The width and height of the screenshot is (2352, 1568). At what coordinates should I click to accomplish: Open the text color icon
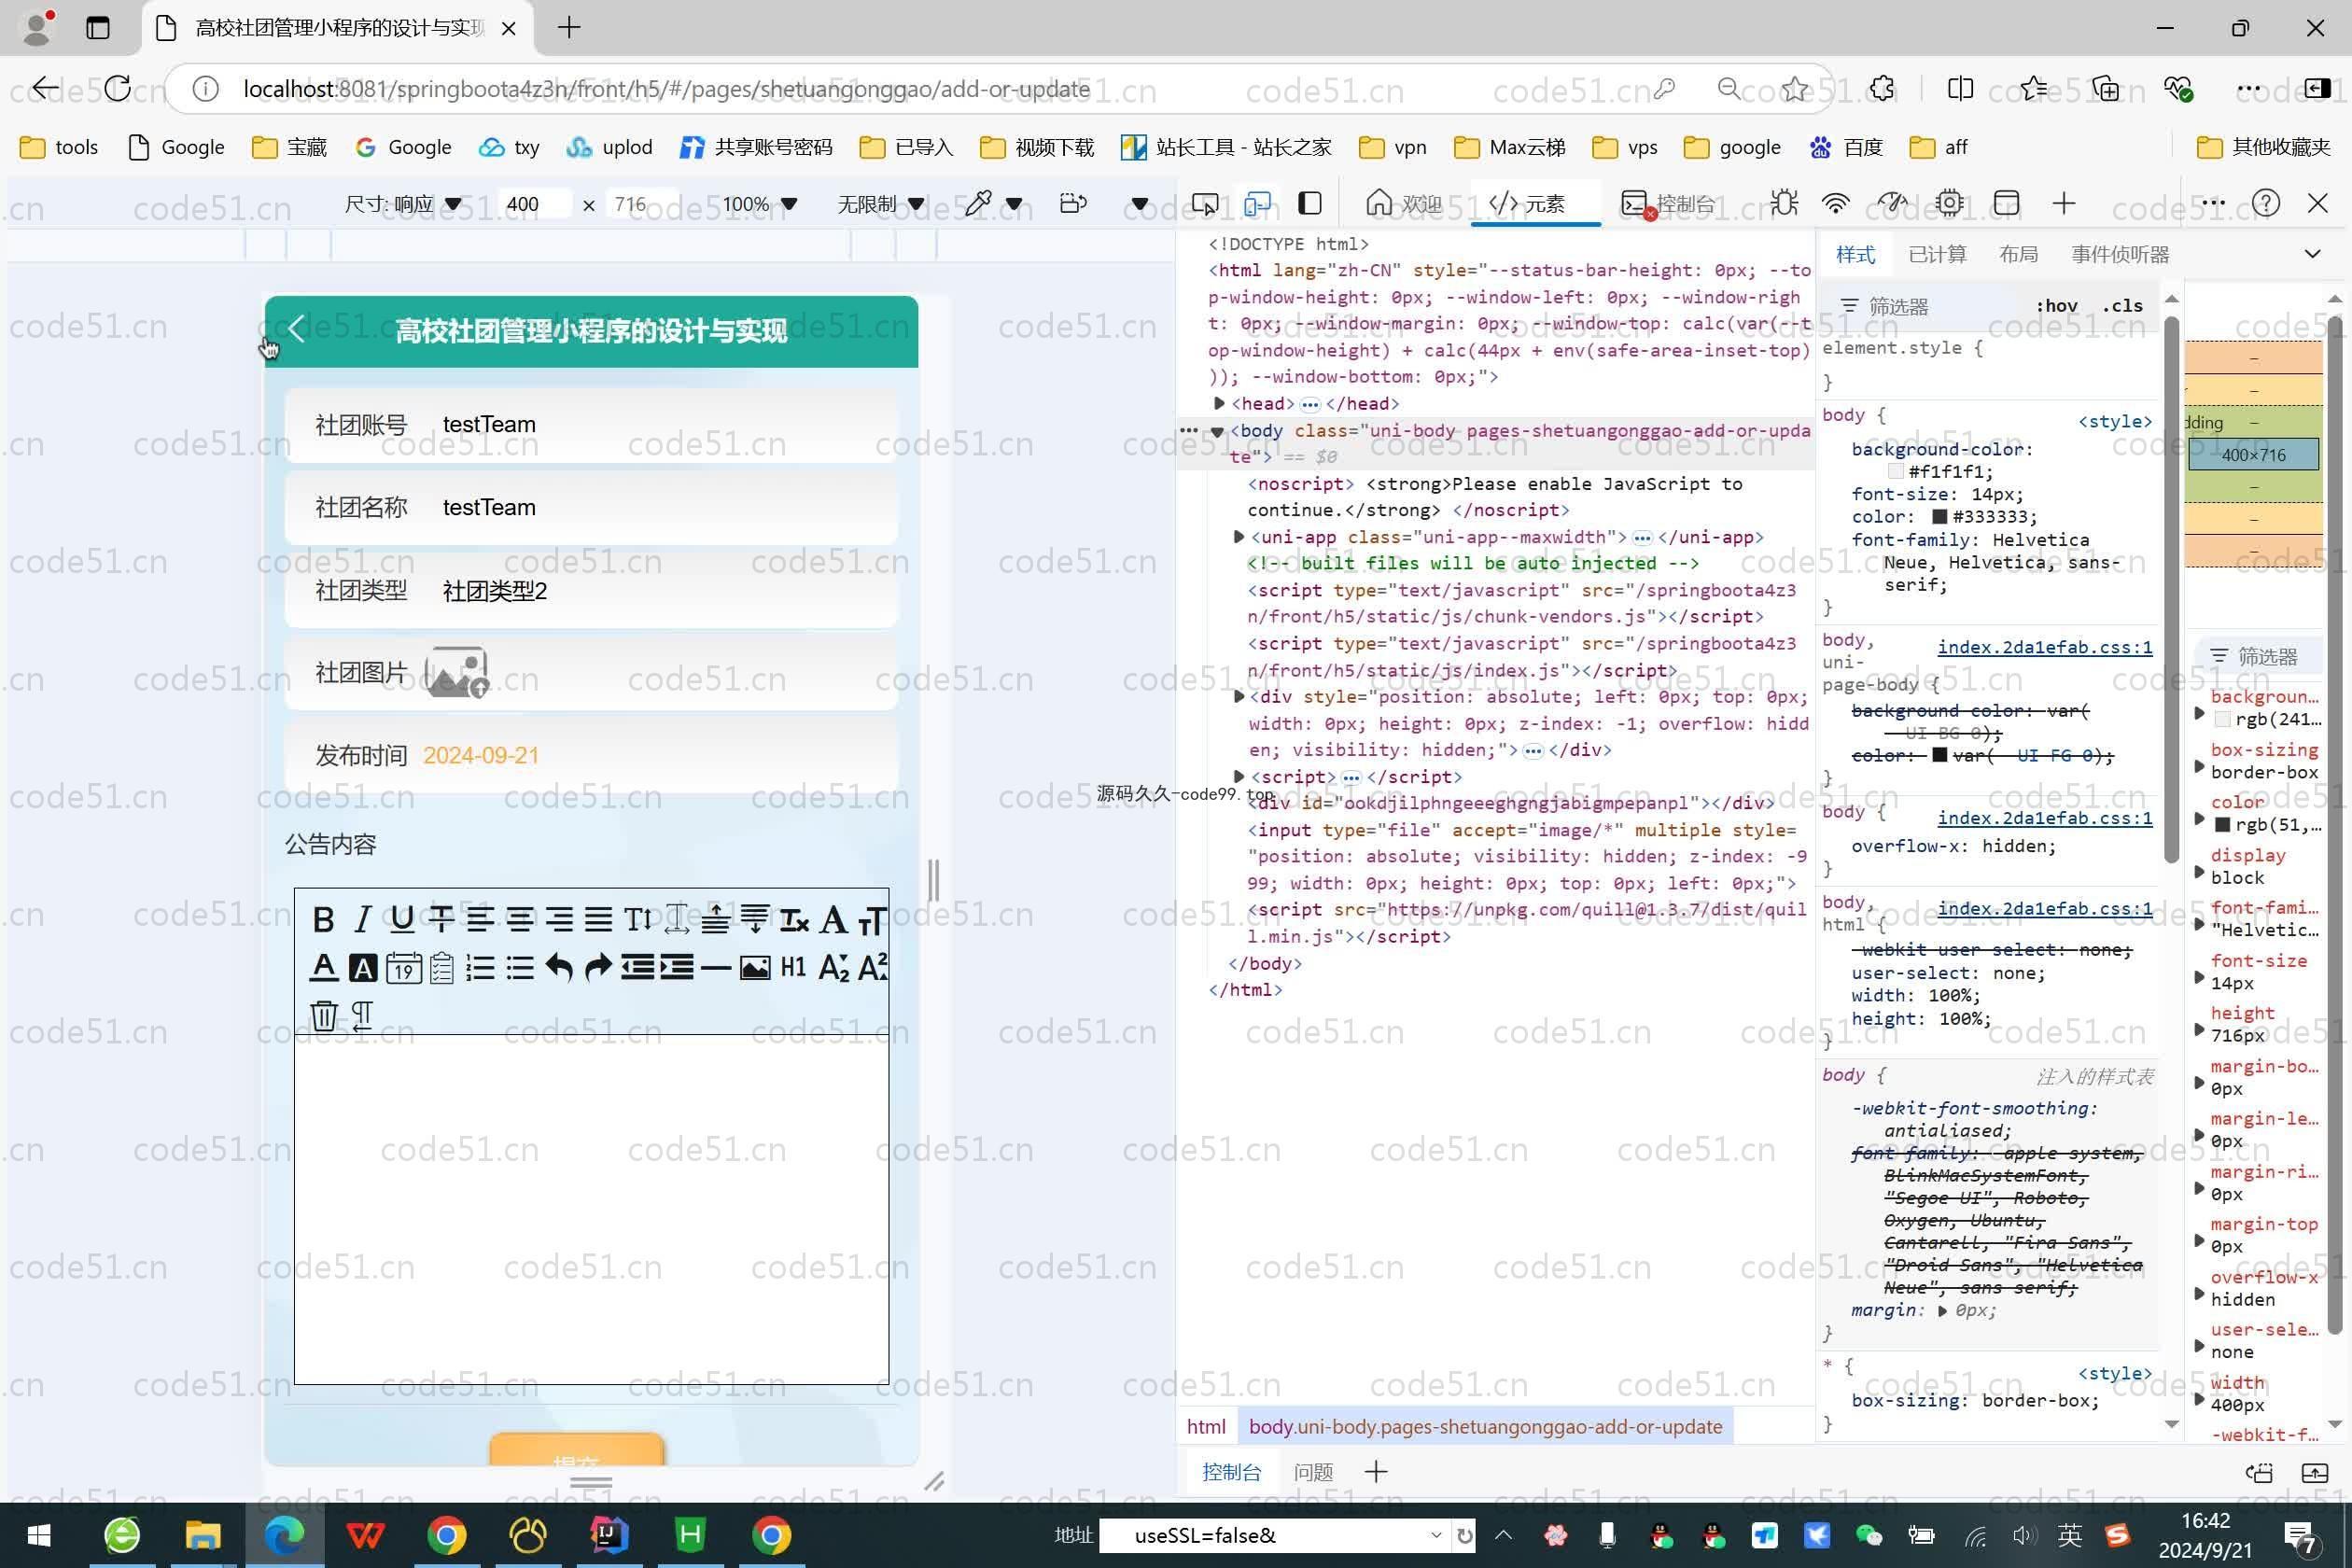[323, 967]
